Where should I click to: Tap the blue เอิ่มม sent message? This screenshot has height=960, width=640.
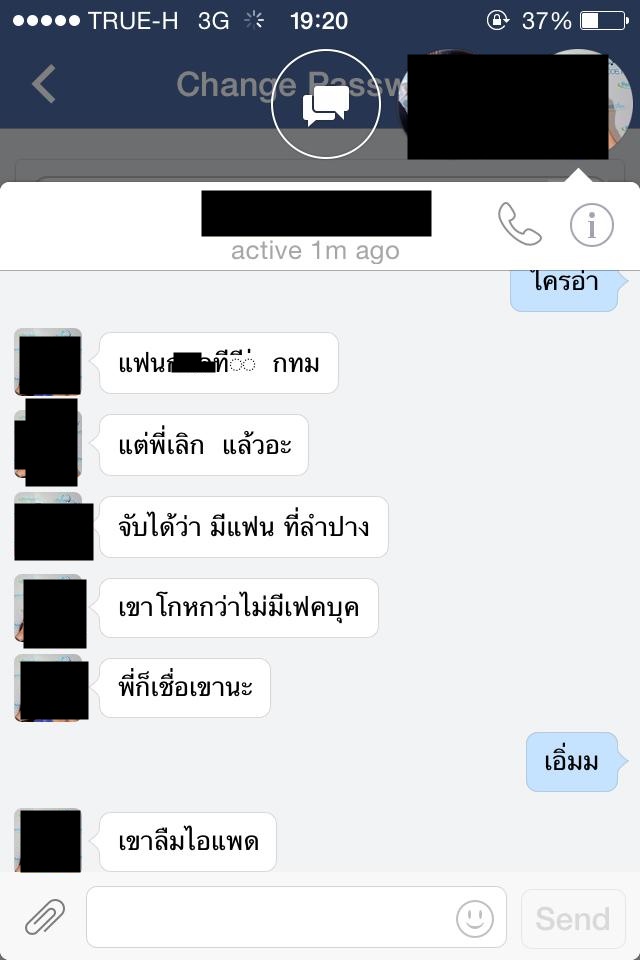point(571,762)
